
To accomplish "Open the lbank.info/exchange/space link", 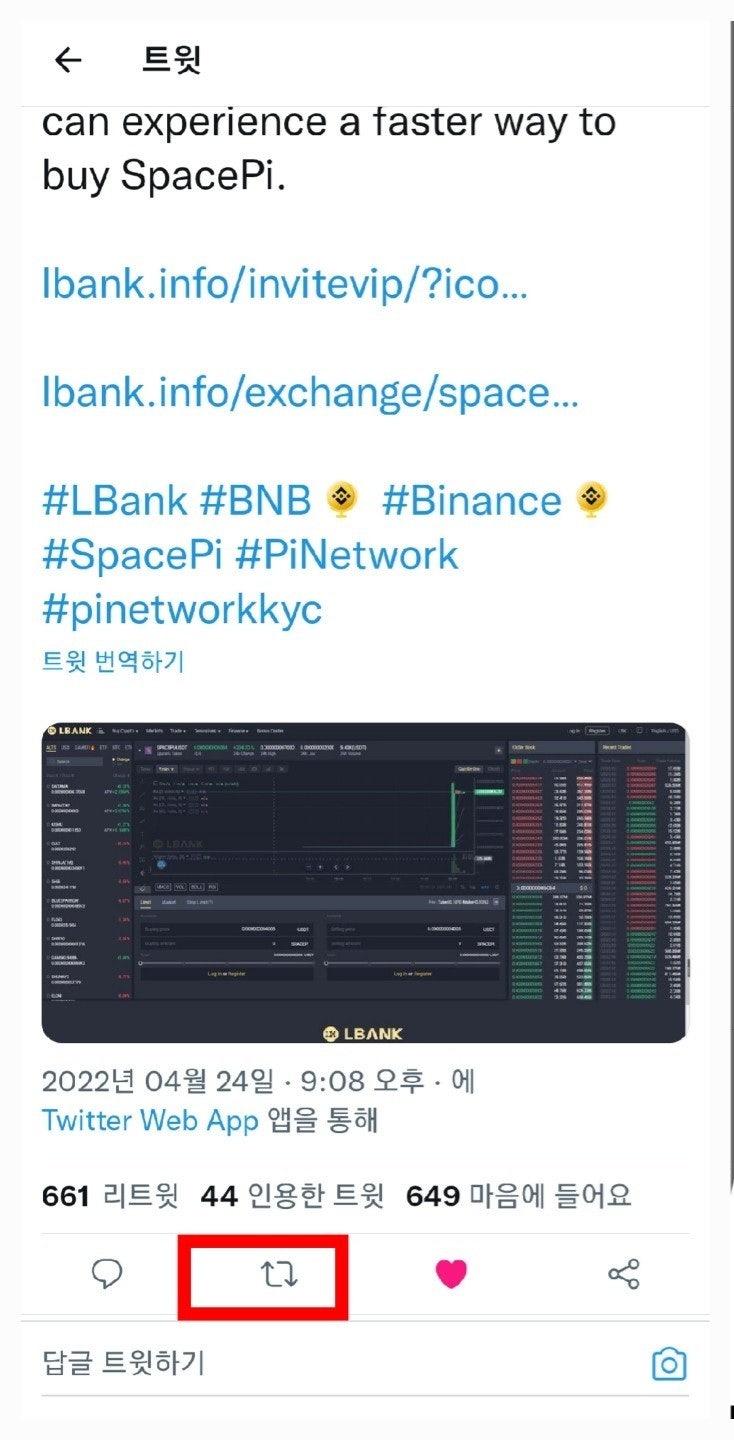I will [310, 392].
